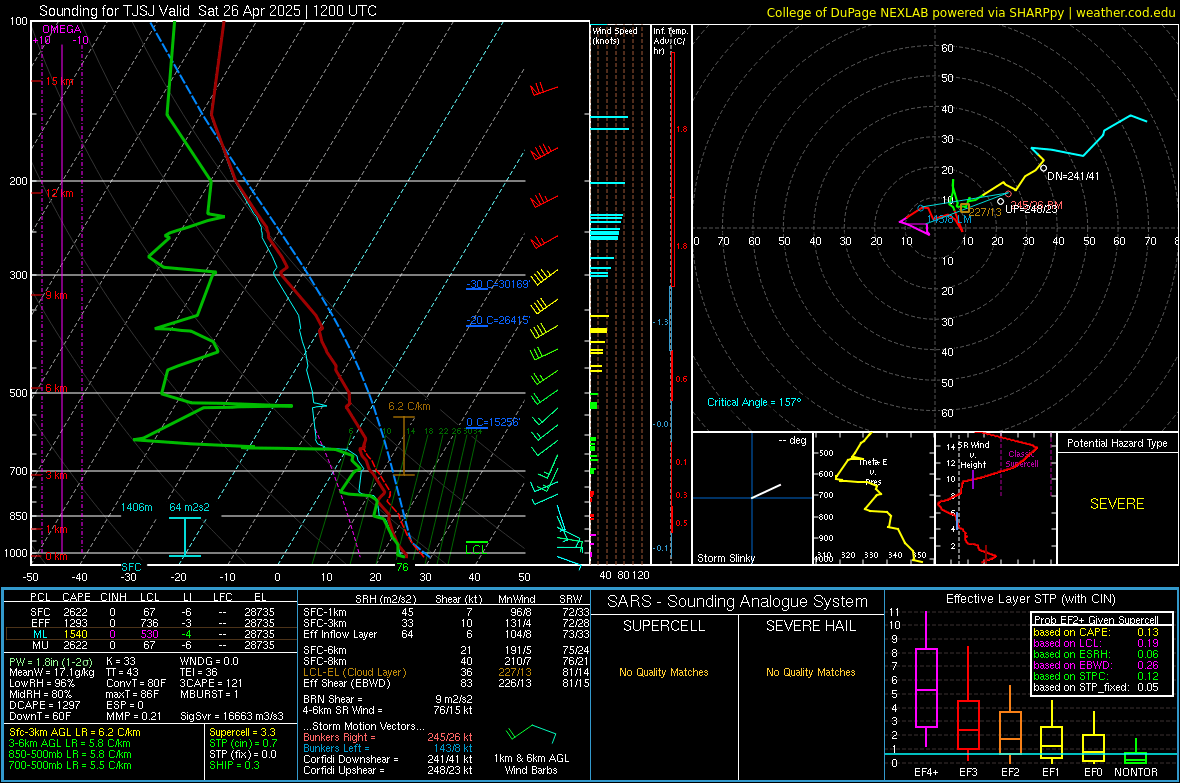Click the 64 m2s2 helicity label

(x=189, y=507)
